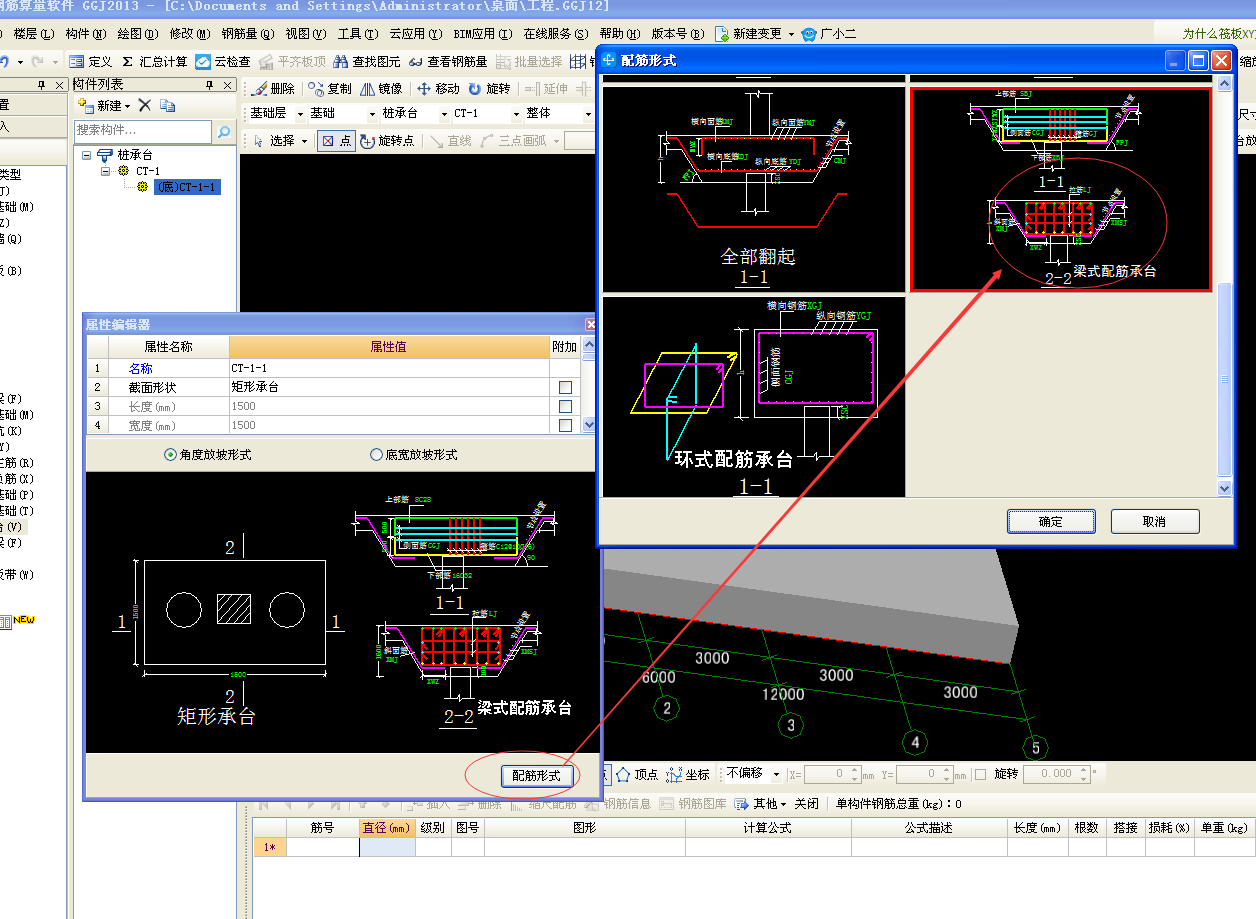This screenshot has width=1256, height=919.
Task: Open the 修改(M) menu
Action: point(191,34)
